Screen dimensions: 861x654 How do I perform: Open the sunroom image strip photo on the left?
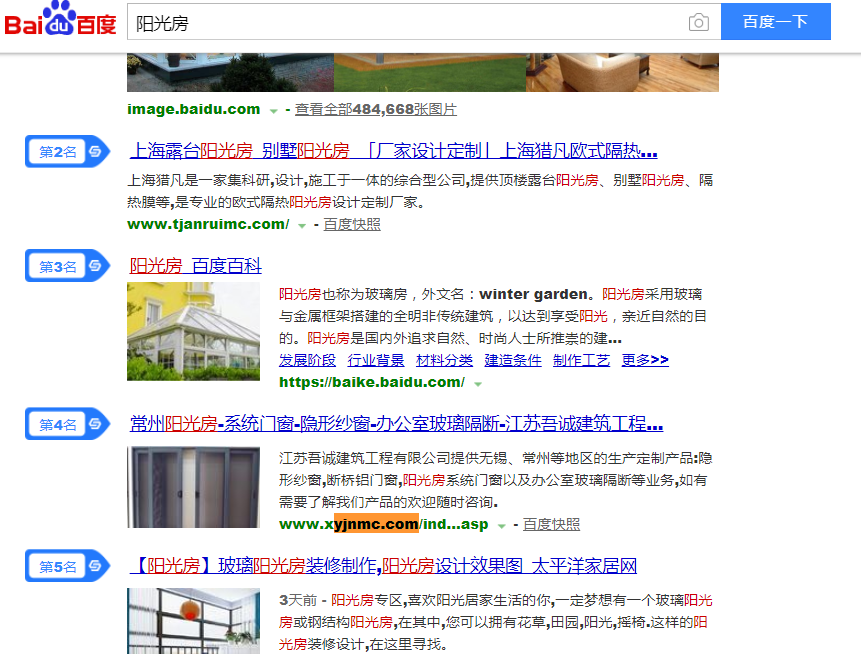pyautogui.click(x=230, y=72)
